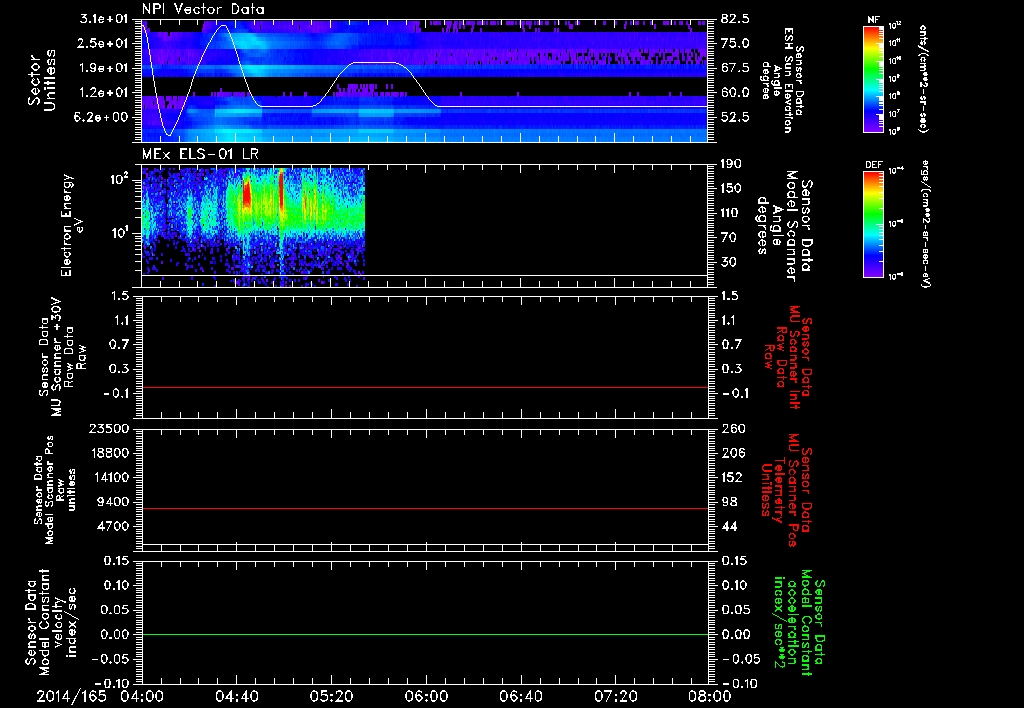Screen dimensions: 1024x708
Task: Click the green "Model Constant acceleration" axis title
Action: pos(798,624)
